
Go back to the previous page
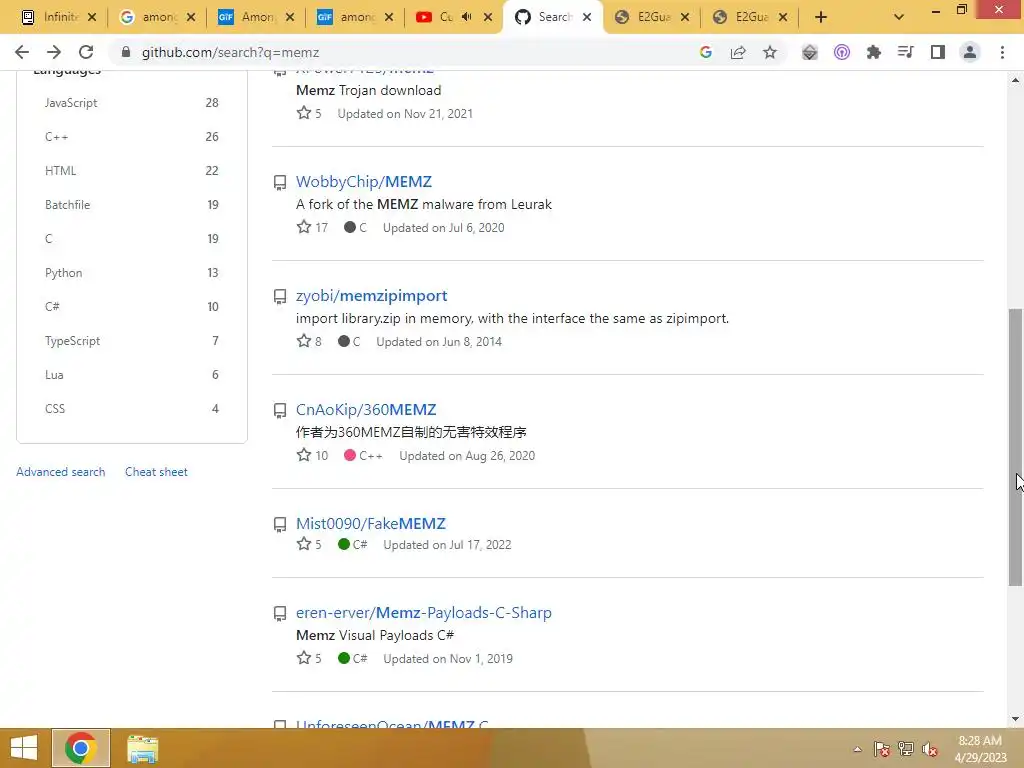pos(22,52)
